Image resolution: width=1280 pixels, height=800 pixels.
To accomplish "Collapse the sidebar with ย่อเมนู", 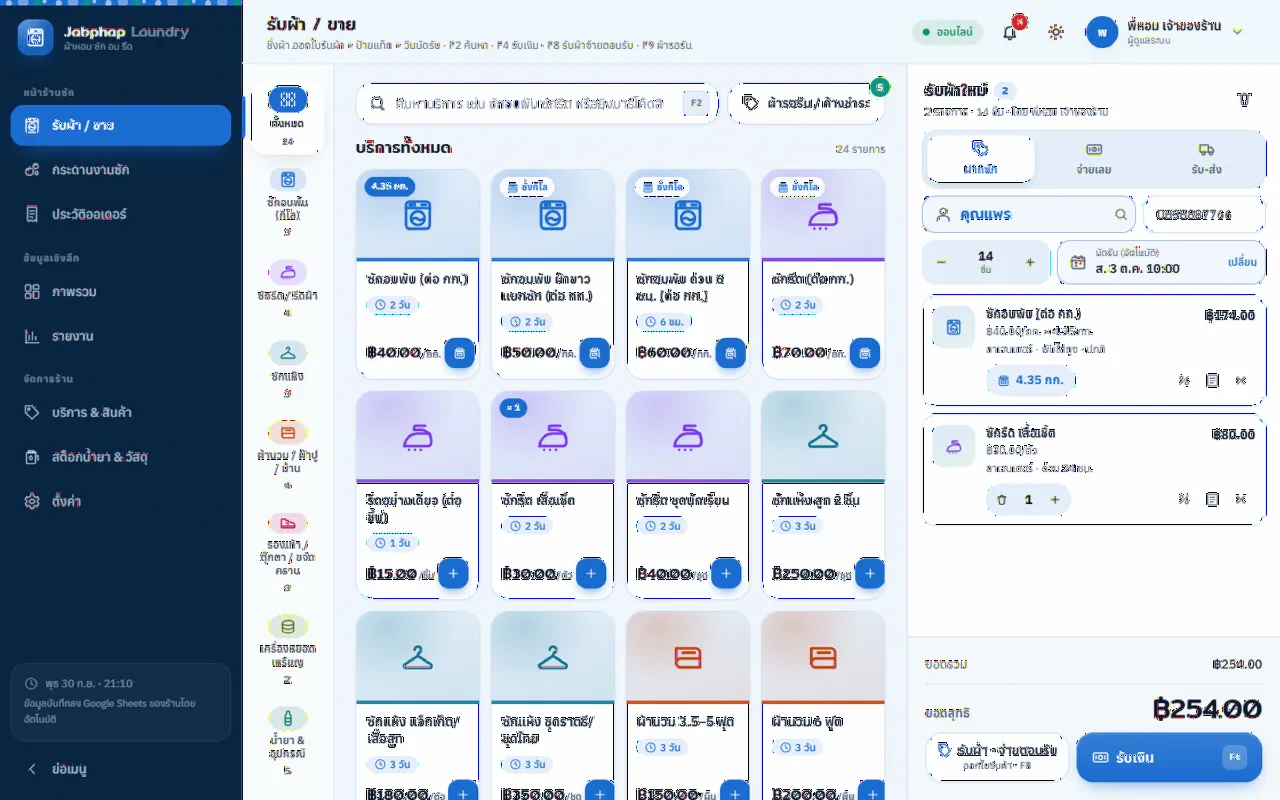I will (x=121, y=769).
